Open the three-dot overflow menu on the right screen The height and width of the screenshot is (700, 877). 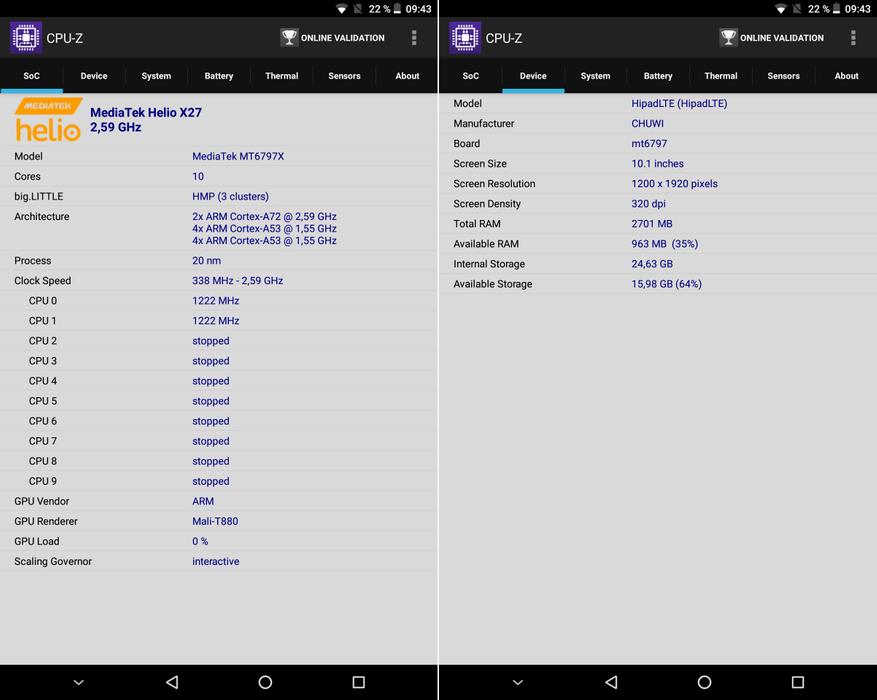click(x=853, y=38)
